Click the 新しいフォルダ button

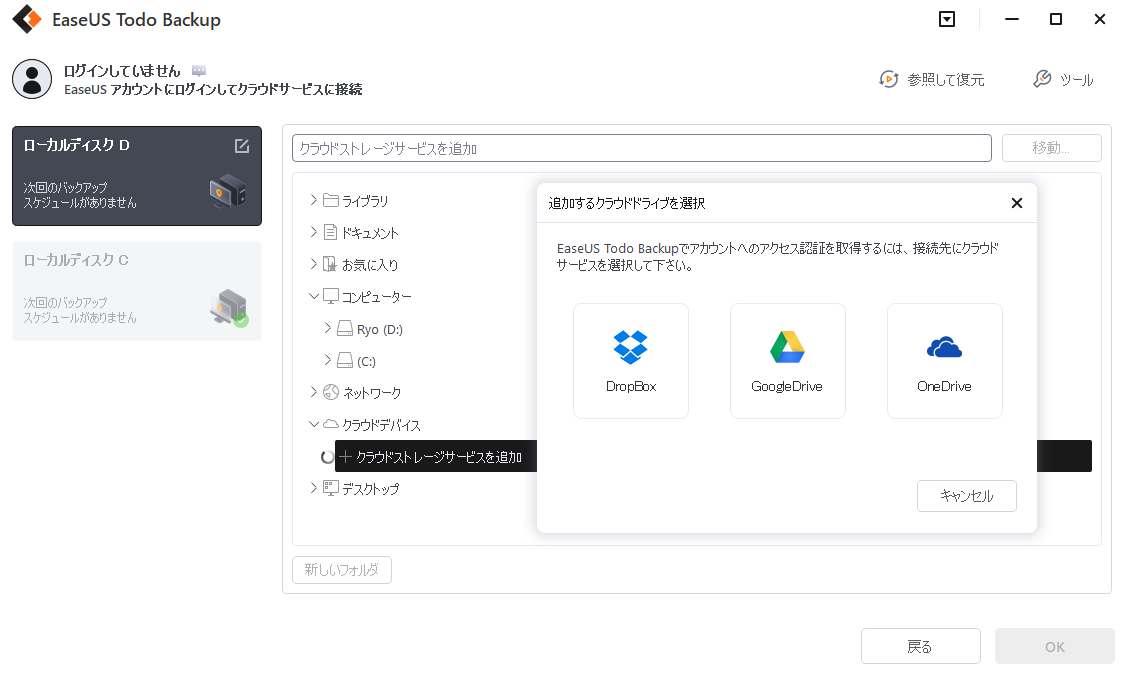(341, 569)
